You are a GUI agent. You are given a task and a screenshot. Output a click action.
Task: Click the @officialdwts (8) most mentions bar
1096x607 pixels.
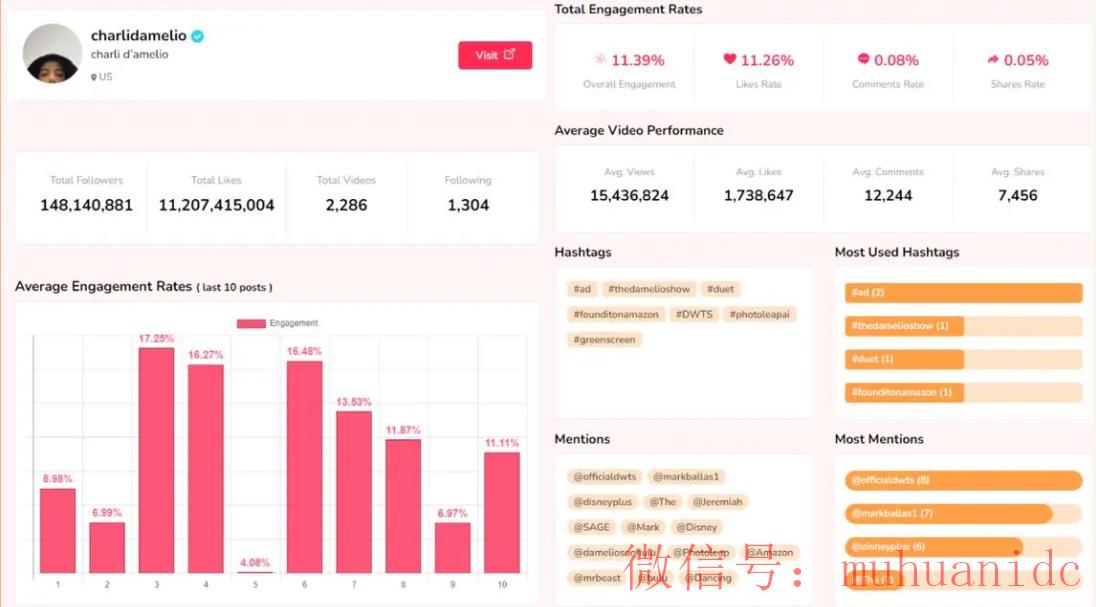point(963,480)
